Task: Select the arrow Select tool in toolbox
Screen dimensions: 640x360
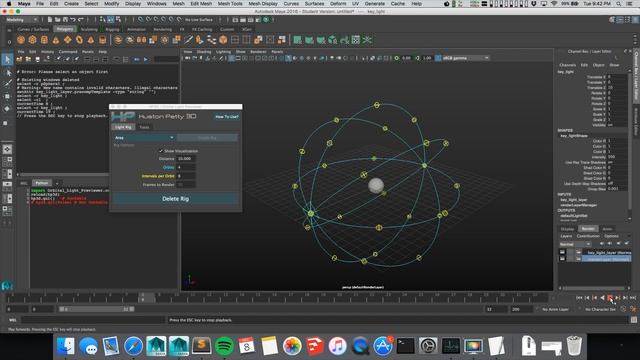Action: pyautogui.click(x=7, y=60)
